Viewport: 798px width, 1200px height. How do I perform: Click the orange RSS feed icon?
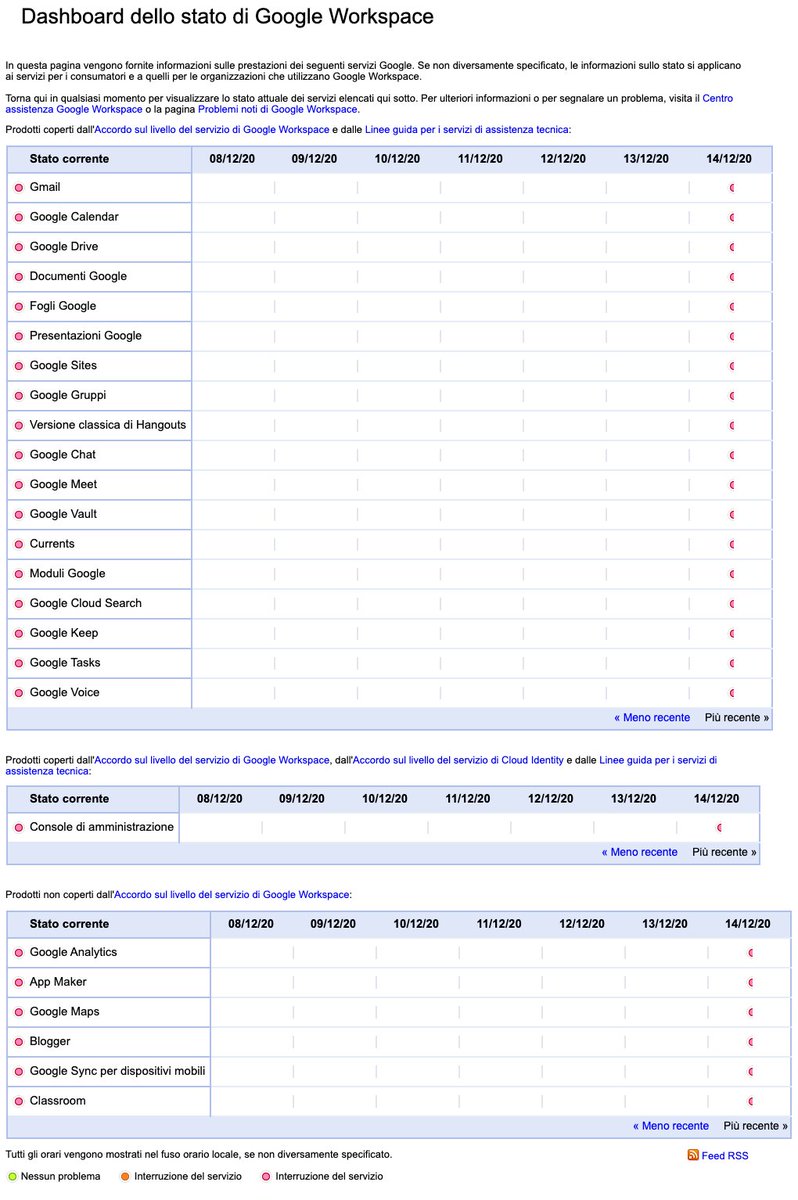[x=693, y=1155]
